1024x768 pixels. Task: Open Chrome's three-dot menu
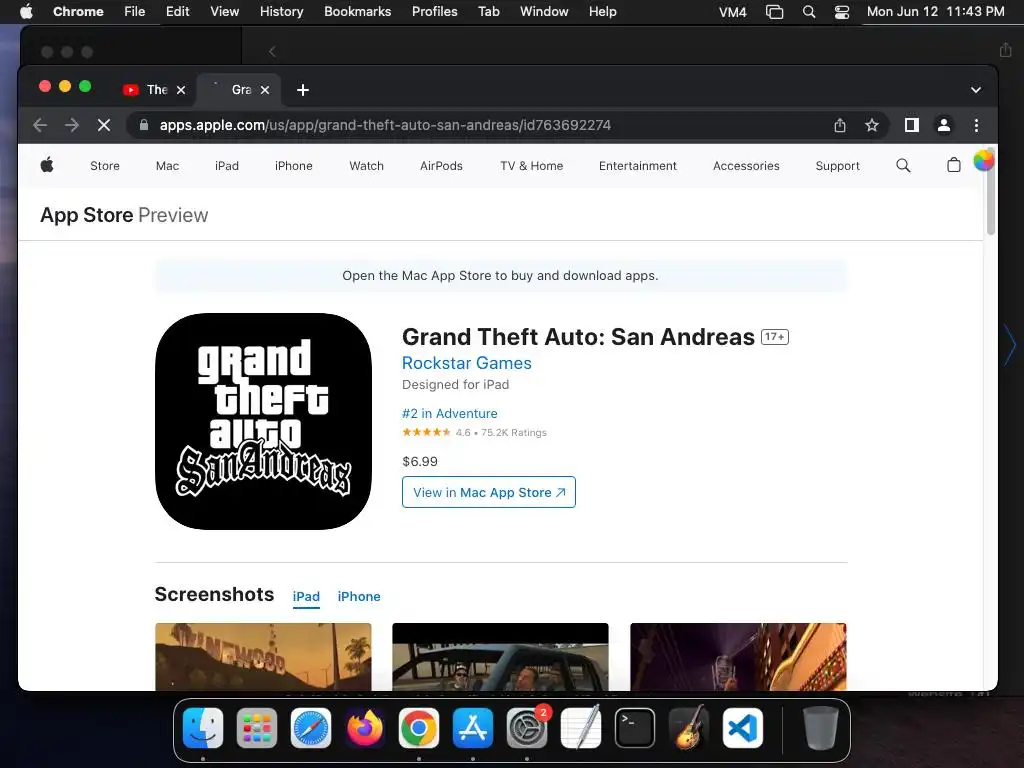(976, 125)
